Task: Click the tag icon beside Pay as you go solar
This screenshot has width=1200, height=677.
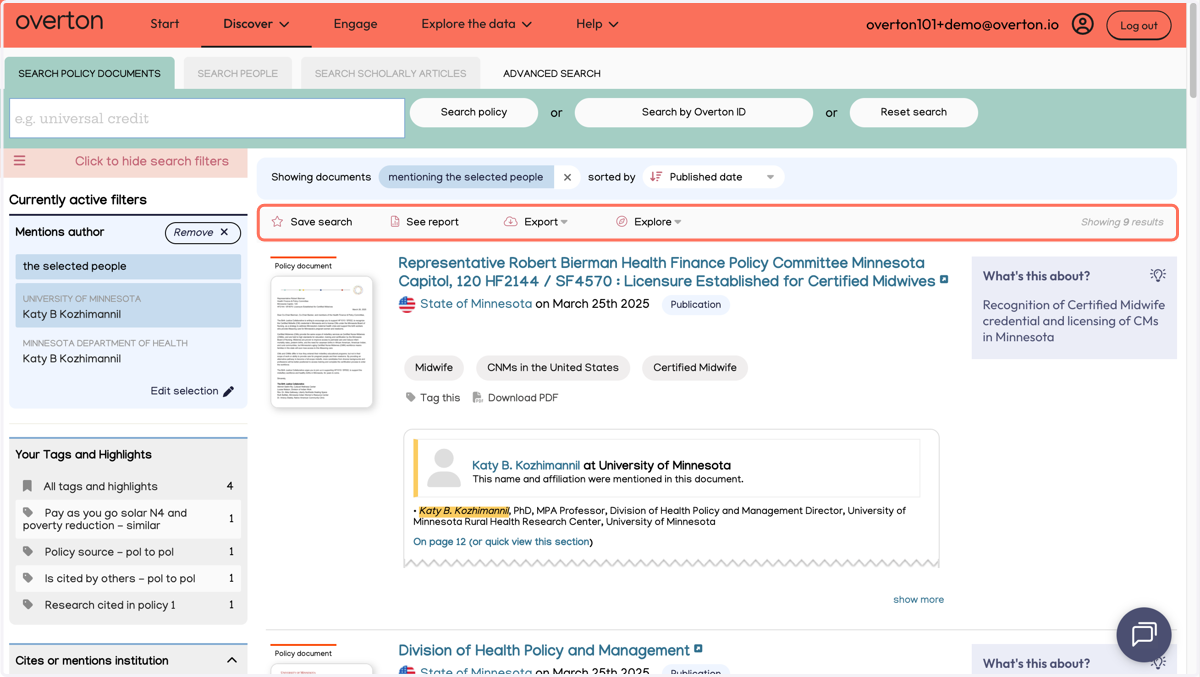Action: (28, 513)
